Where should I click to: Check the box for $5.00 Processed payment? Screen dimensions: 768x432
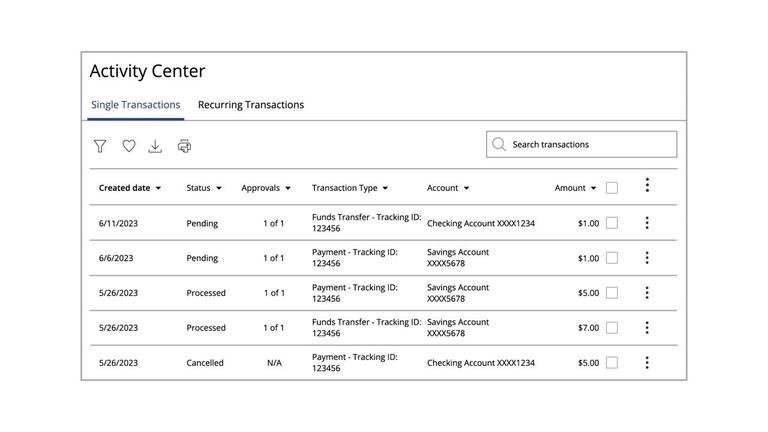[612, 292]
